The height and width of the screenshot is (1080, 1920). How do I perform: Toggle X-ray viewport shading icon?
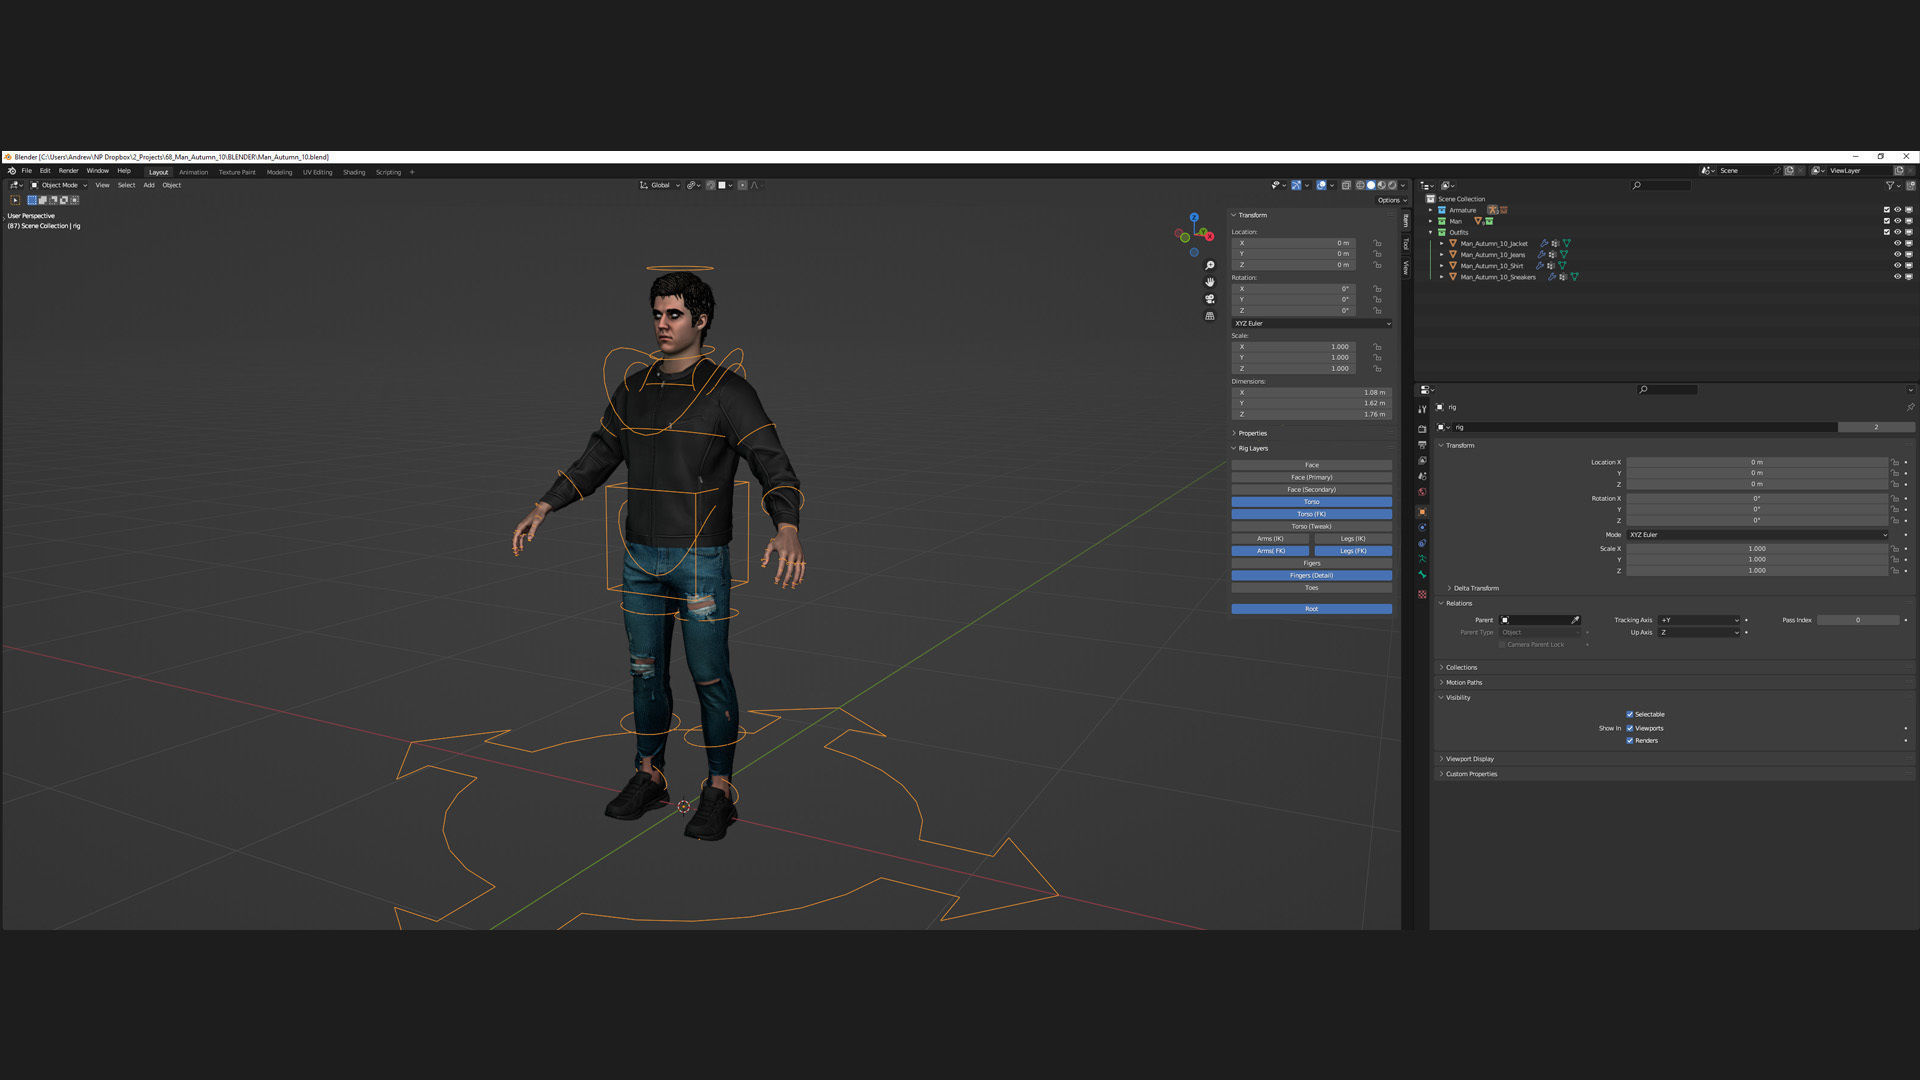[1346, 185]
